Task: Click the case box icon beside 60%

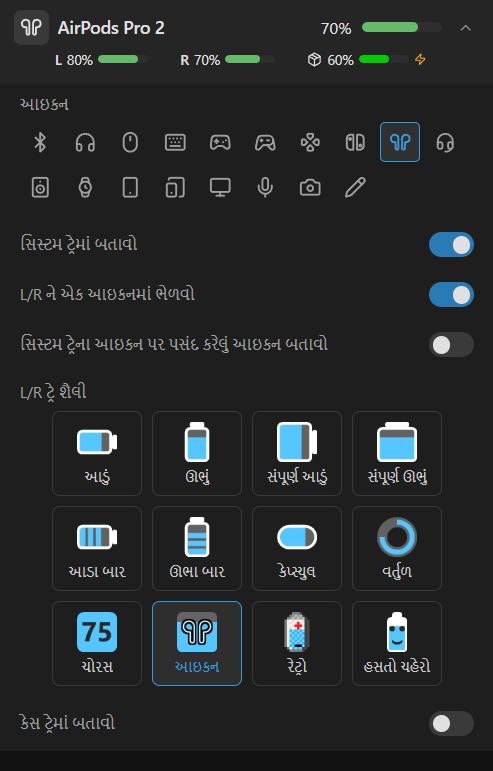Action: pos(315,60)
